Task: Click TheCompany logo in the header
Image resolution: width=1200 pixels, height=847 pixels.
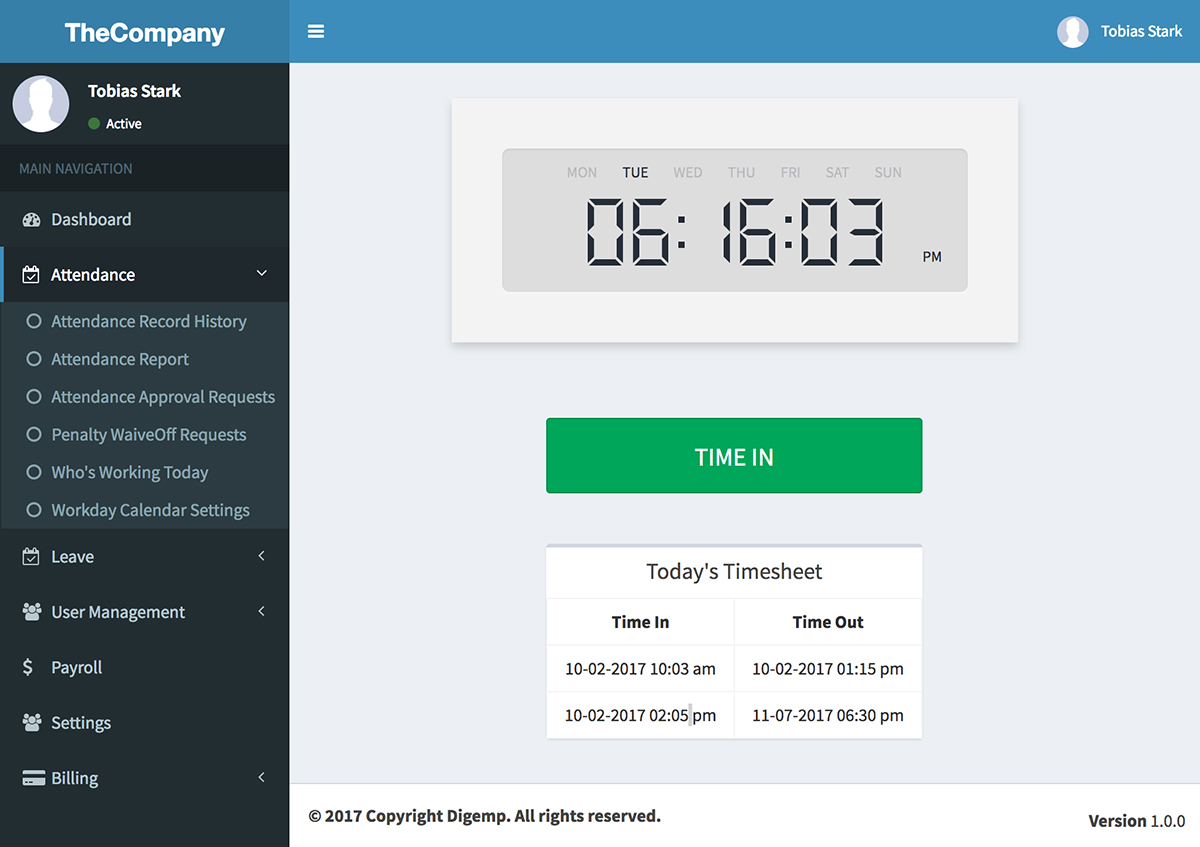Action: [x=145, y=32]
